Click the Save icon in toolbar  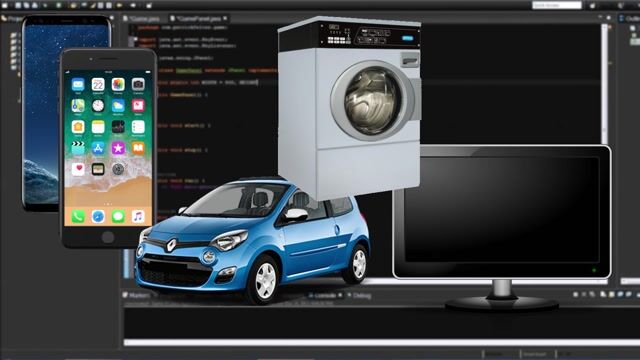(18, 5)
